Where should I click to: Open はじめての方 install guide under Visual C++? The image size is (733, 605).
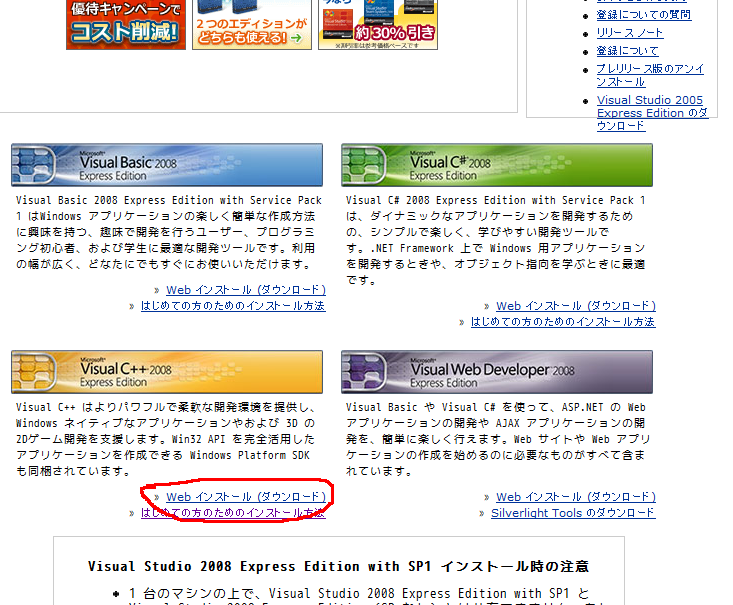[232, 513]
